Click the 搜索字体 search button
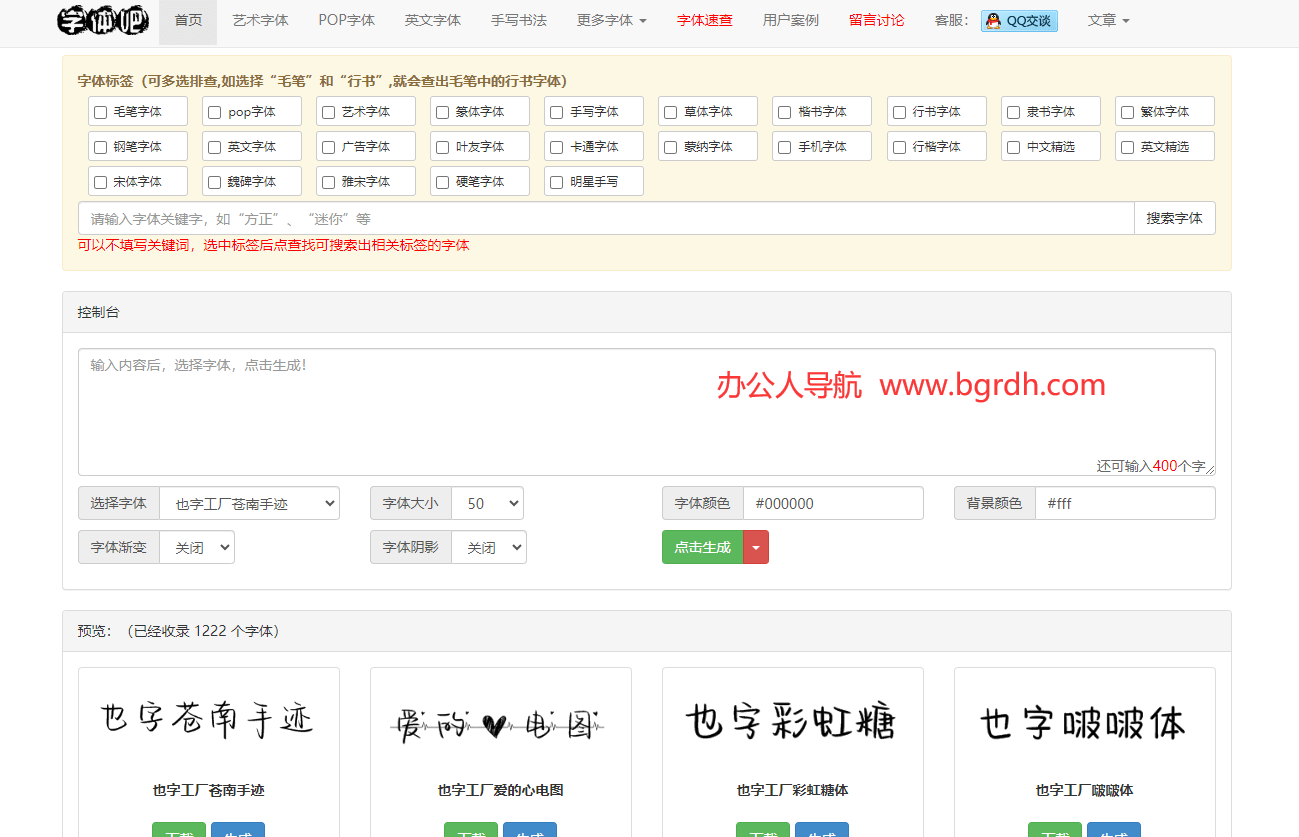The image size is (1299, 837). pyautogui.click(x=1175, y=218)
